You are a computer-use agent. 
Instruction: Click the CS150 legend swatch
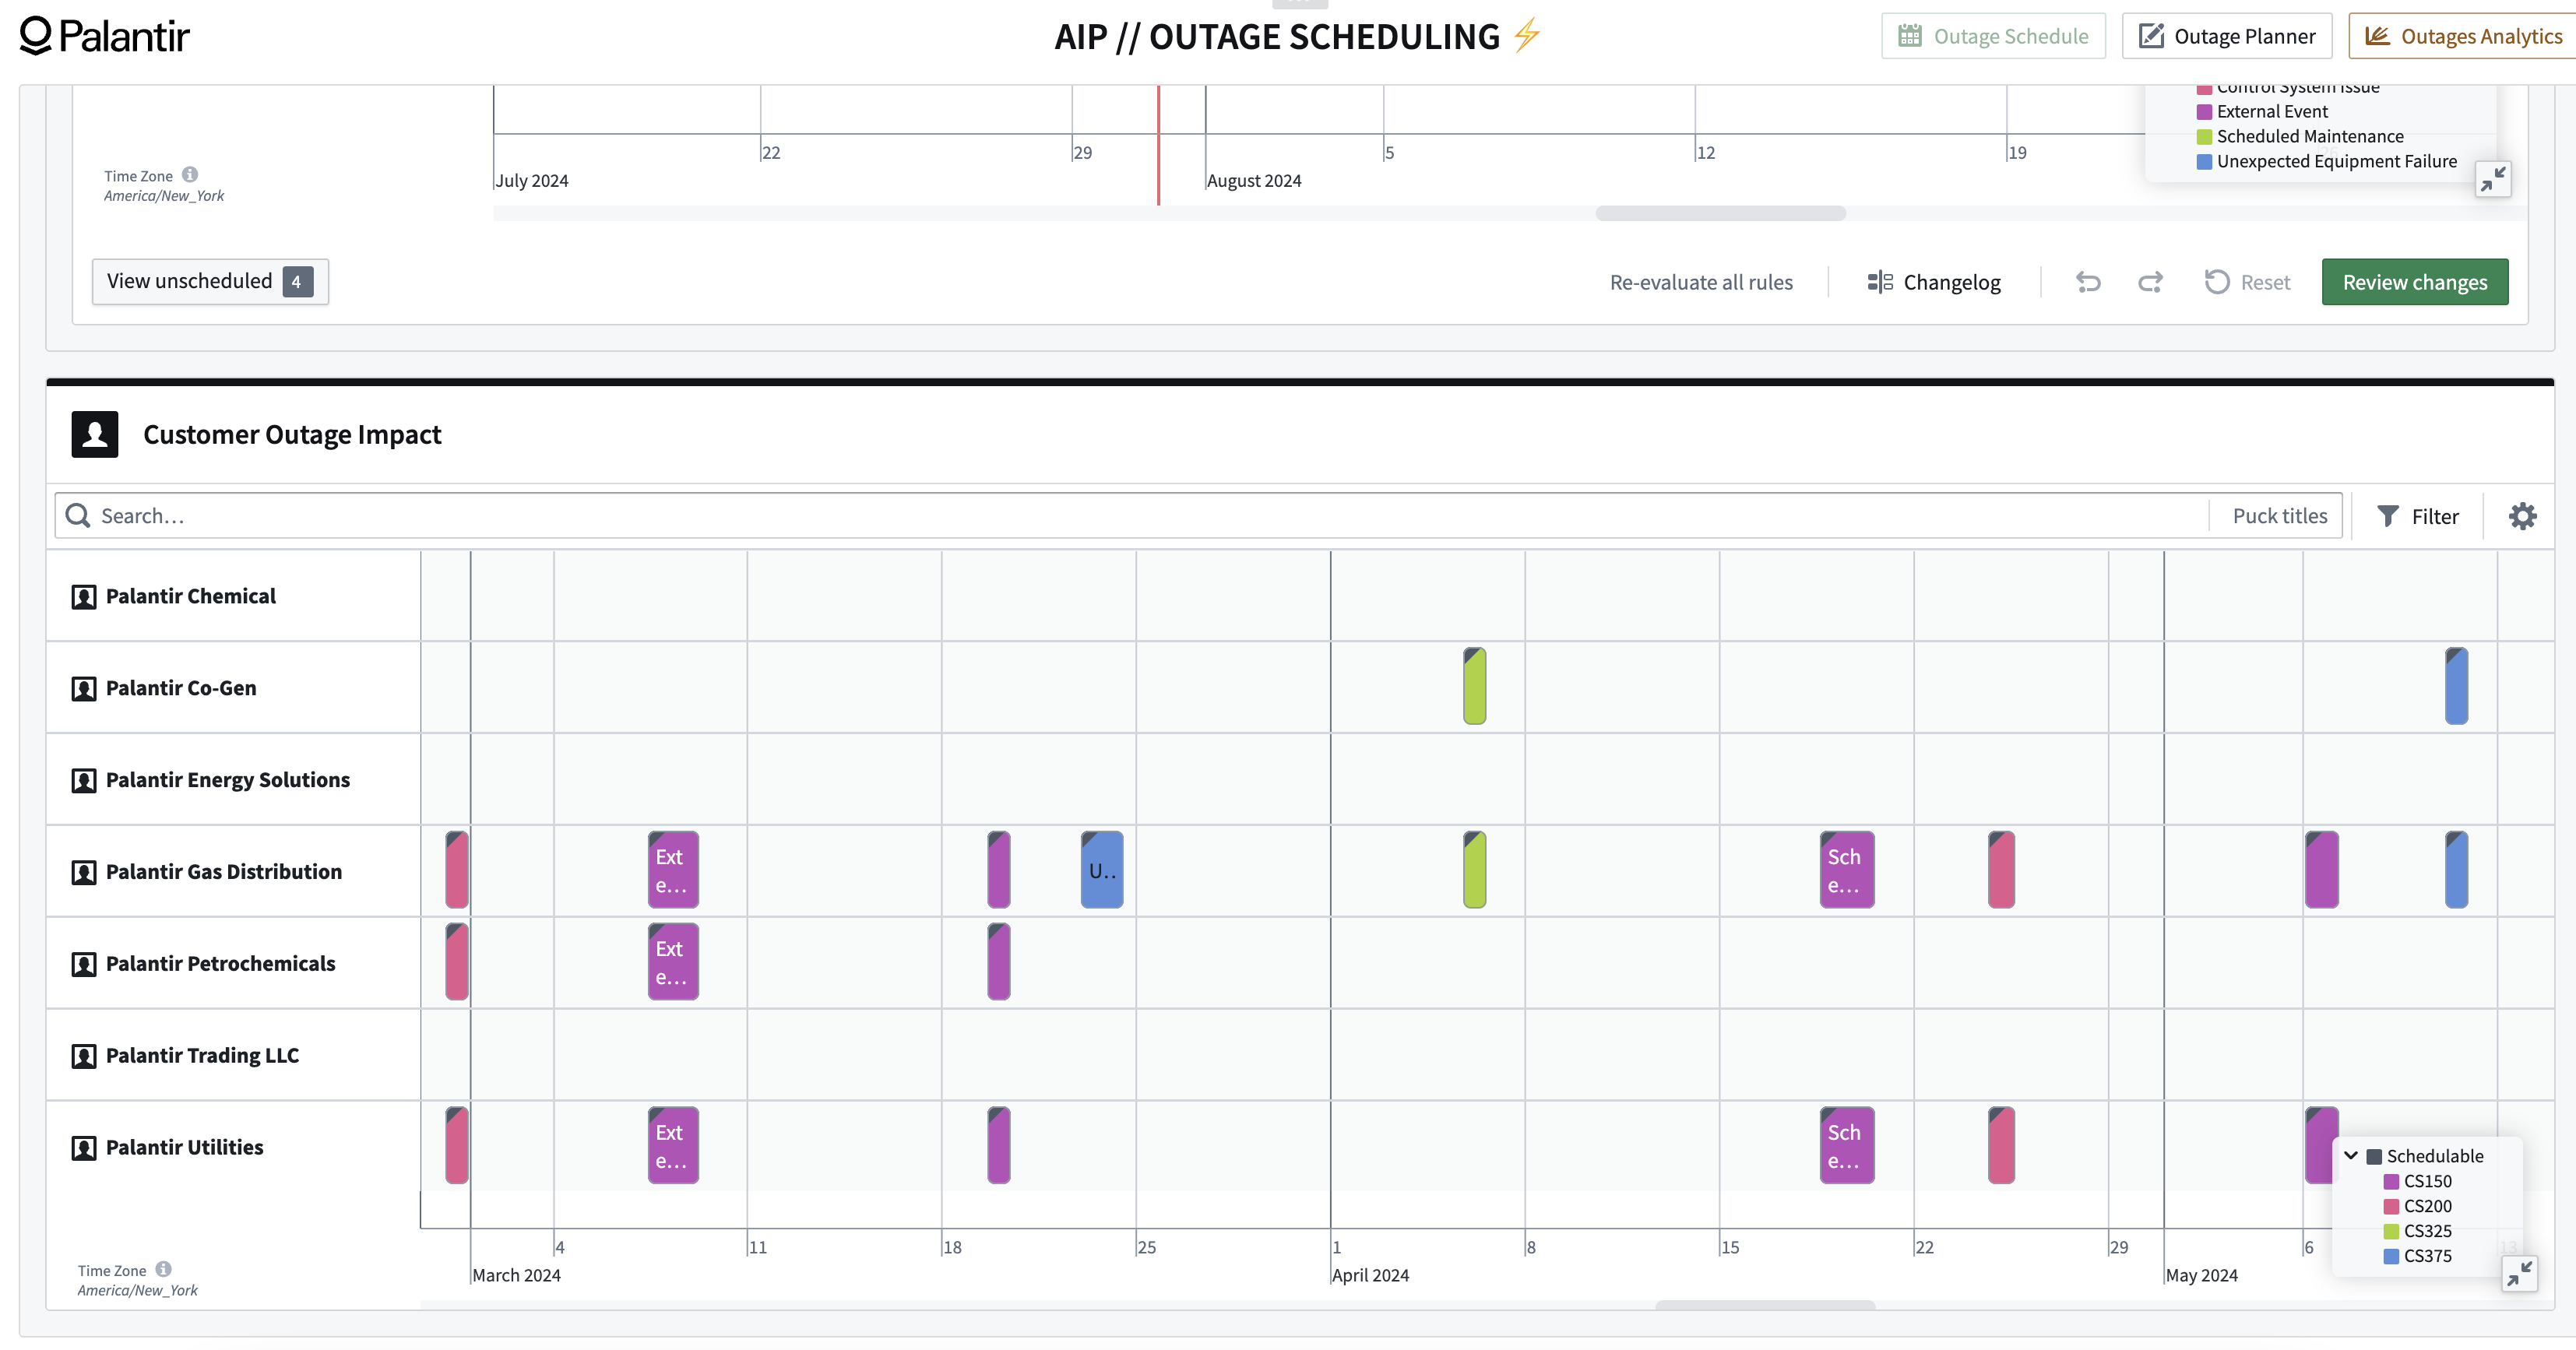[2391, 1182]
